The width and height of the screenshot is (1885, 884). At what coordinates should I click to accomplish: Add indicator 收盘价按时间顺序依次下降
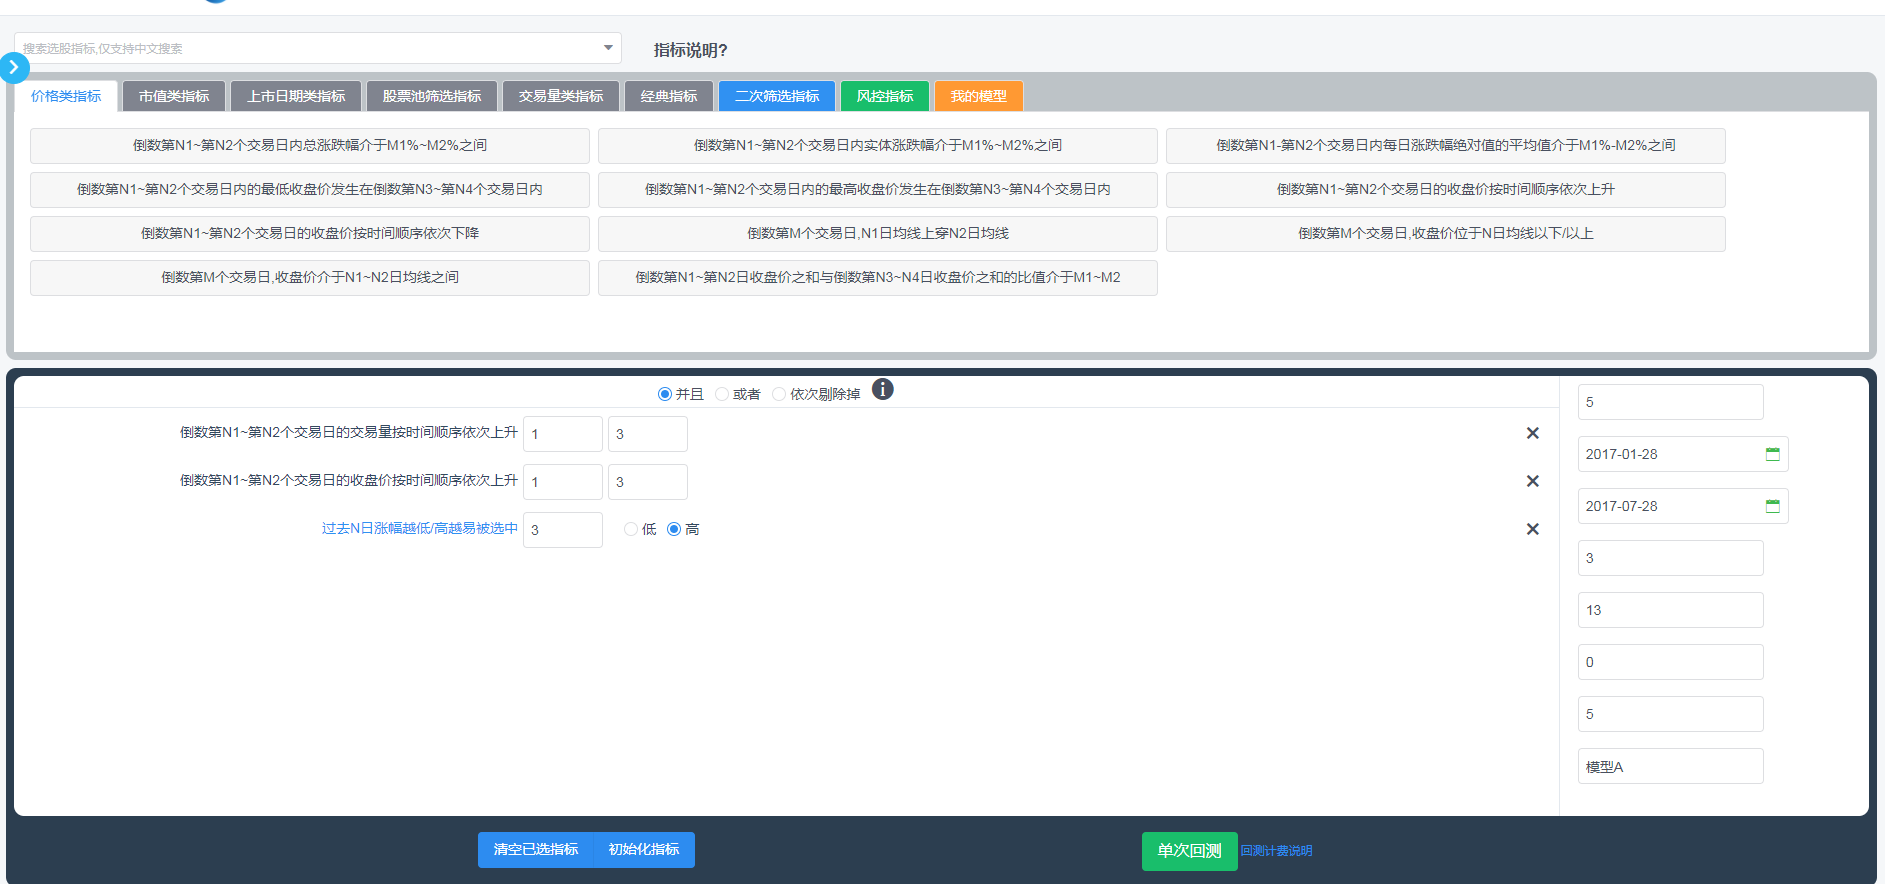[310, 234]
